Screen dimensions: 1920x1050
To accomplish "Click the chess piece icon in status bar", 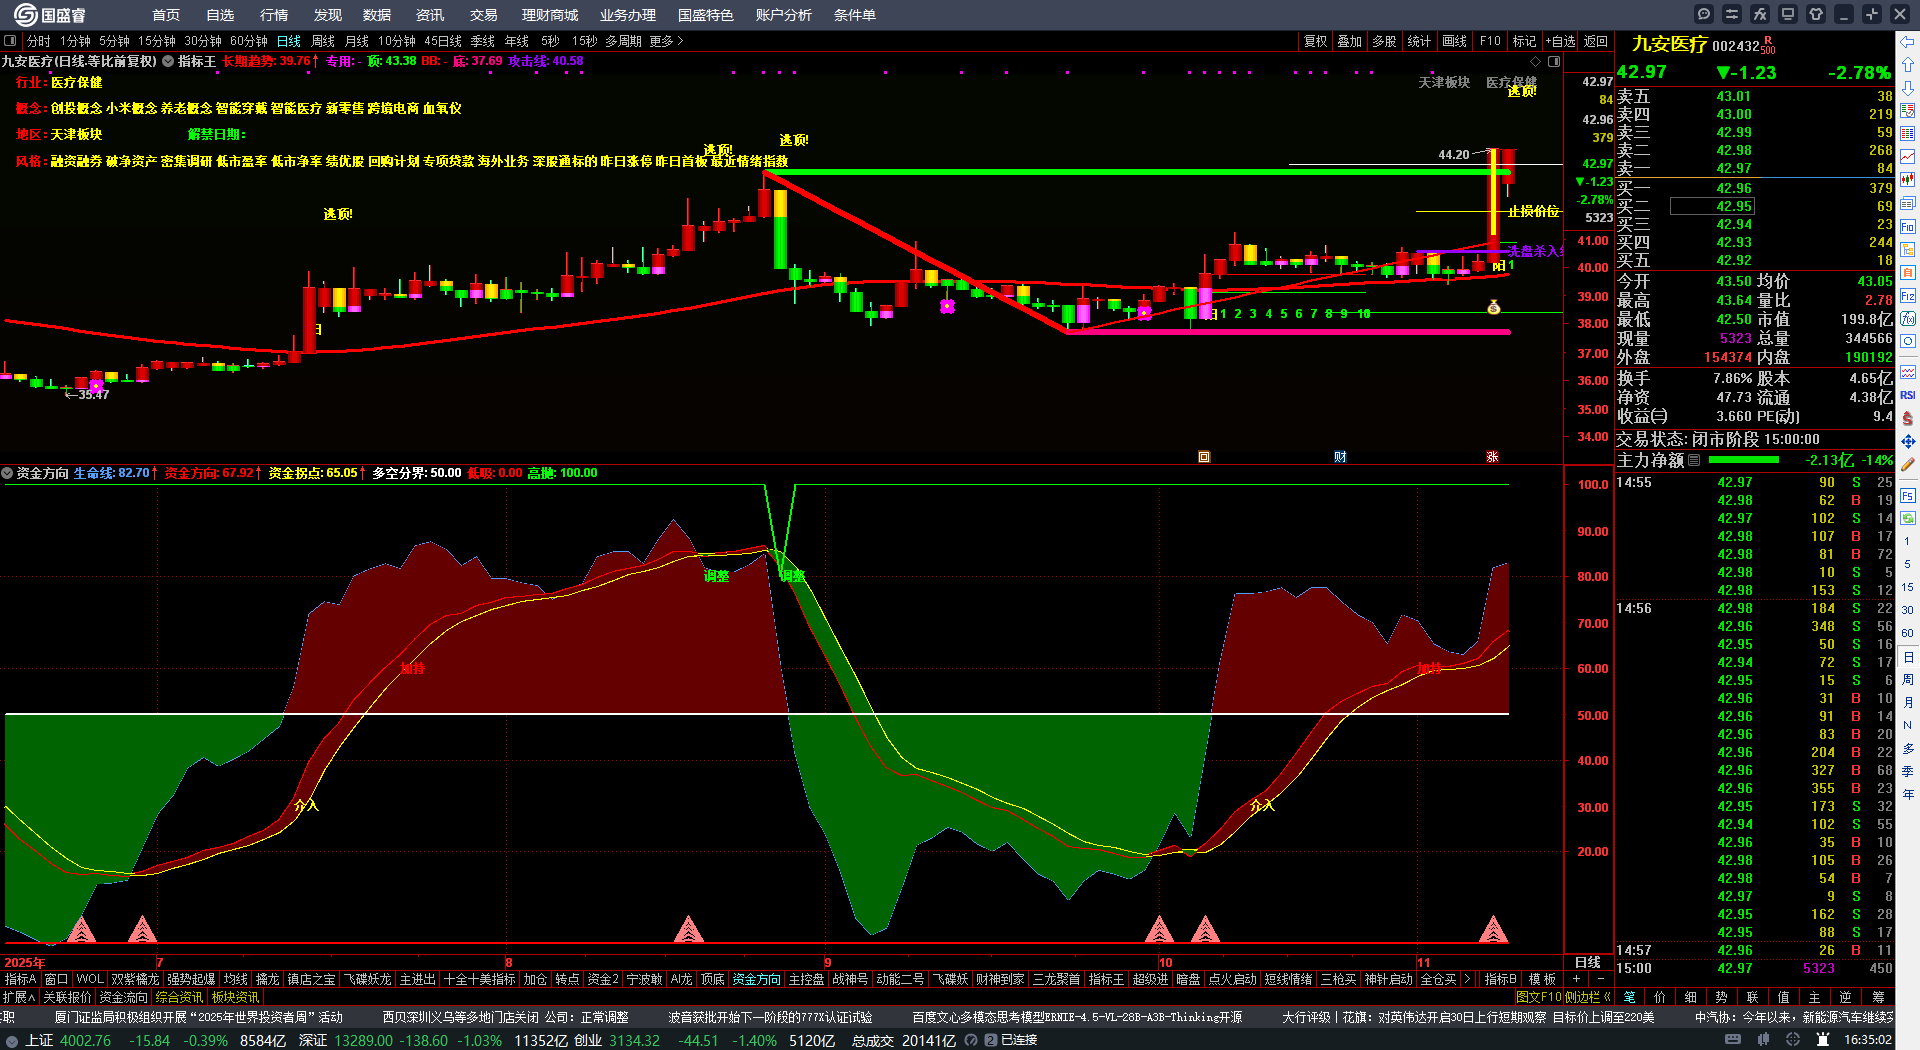I will (x=1823, y=1040).
